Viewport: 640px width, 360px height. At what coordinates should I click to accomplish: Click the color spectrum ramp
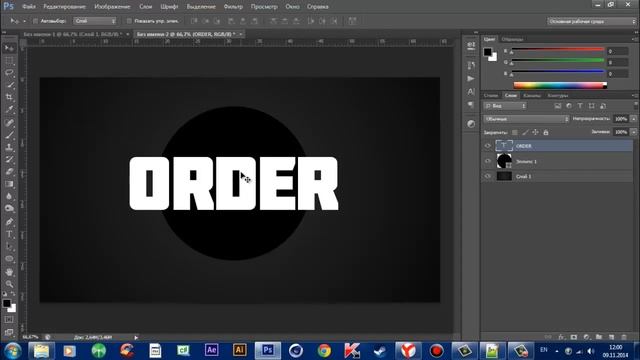560,85
